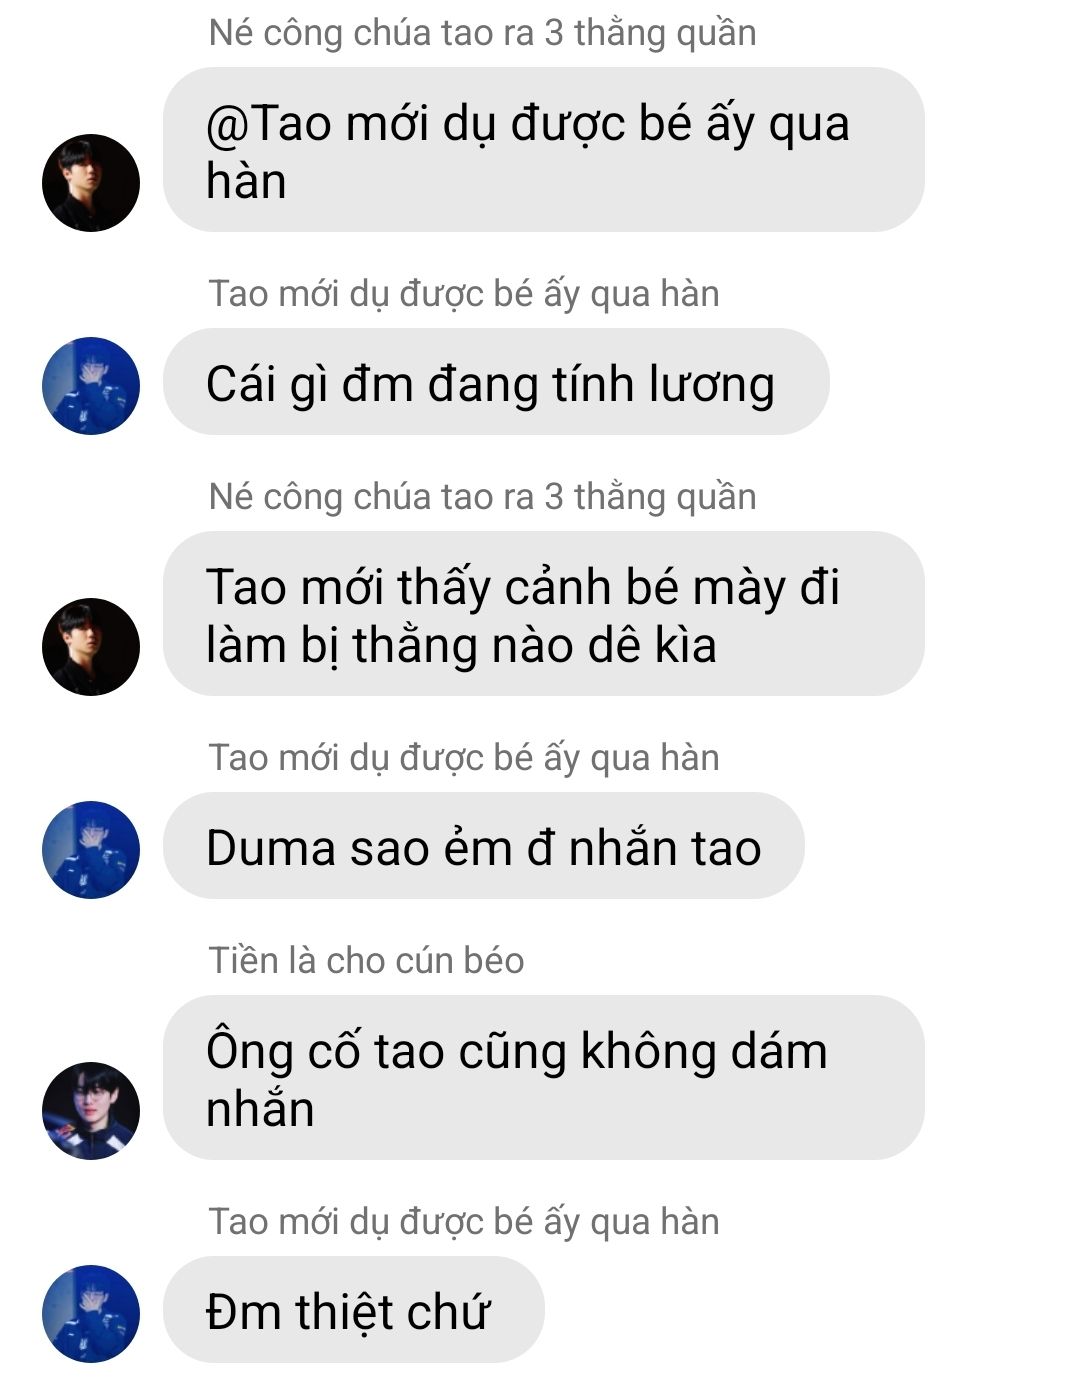Select 'Ông cố tao cũng không dám nhắn' bubble

543,1077
